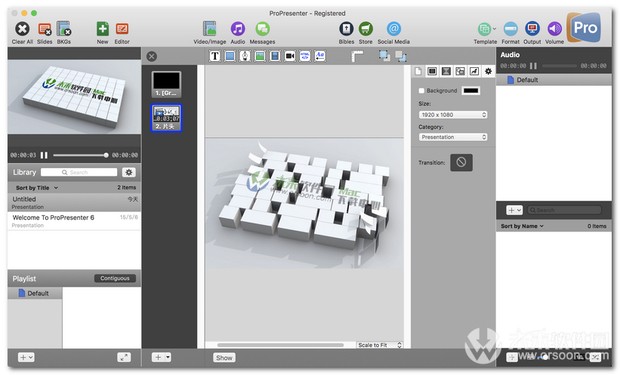This screenshot has height=375, width=620.
Task: Open the Category Presentation dropdown
Action: 453,137
